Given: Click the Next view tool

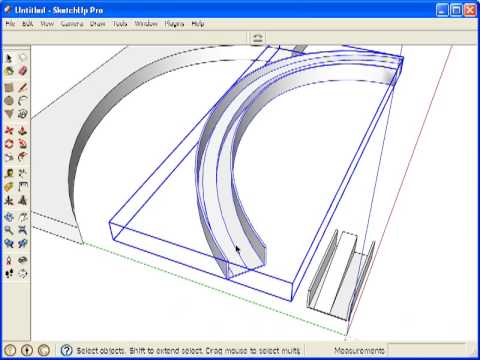Looking at the screenshot, I should pos(23,244).
